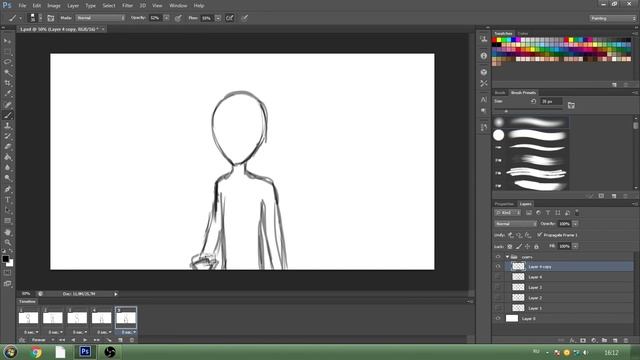Screen dimensions: 640x360
Task: Hide the Layer 4 copy layer
Action: [498, 267]
